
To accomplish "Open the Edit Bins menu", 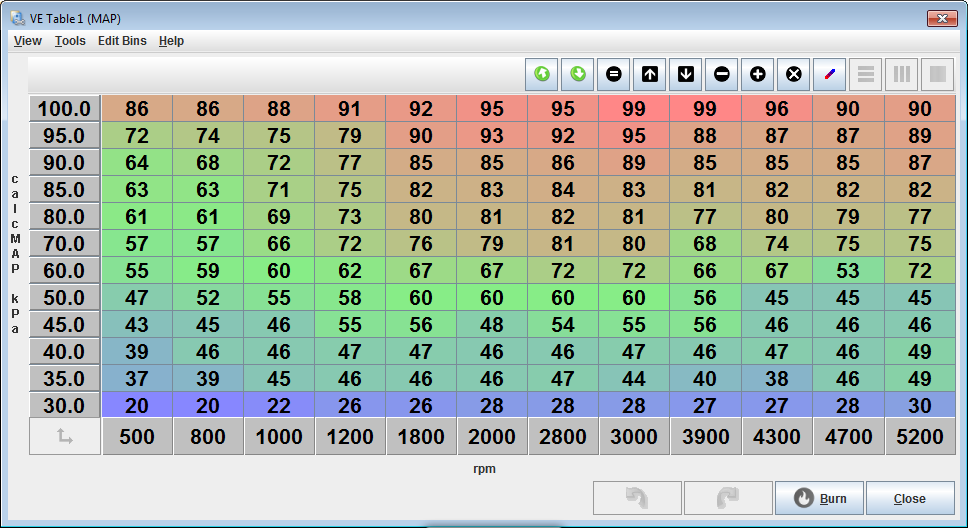I will (x=122, y=41).
